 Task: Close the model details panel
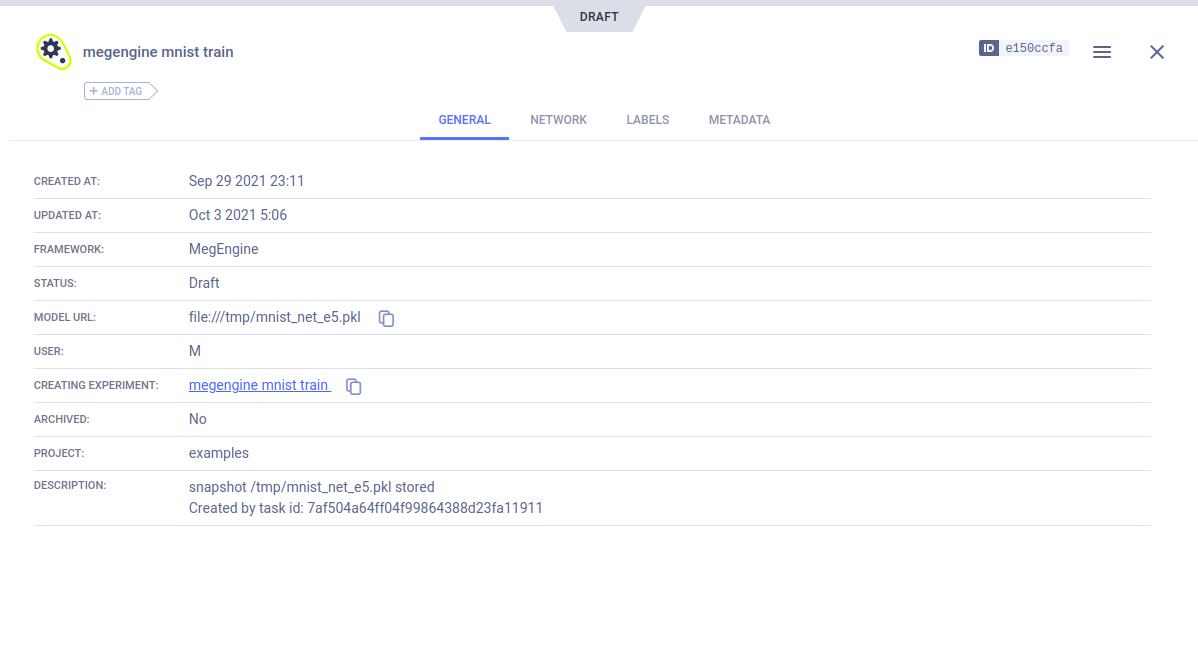pos(1156,52)
